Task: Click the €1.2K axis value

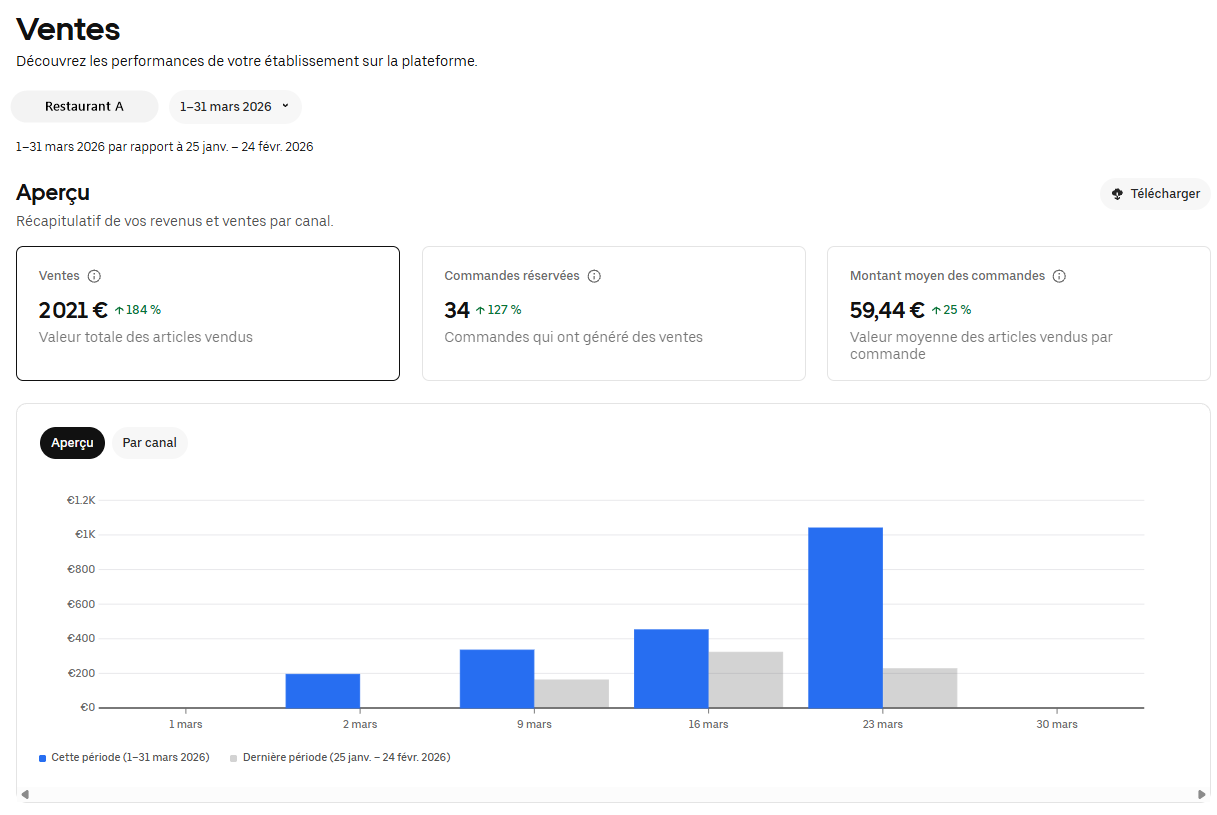Action: [81, 500]
